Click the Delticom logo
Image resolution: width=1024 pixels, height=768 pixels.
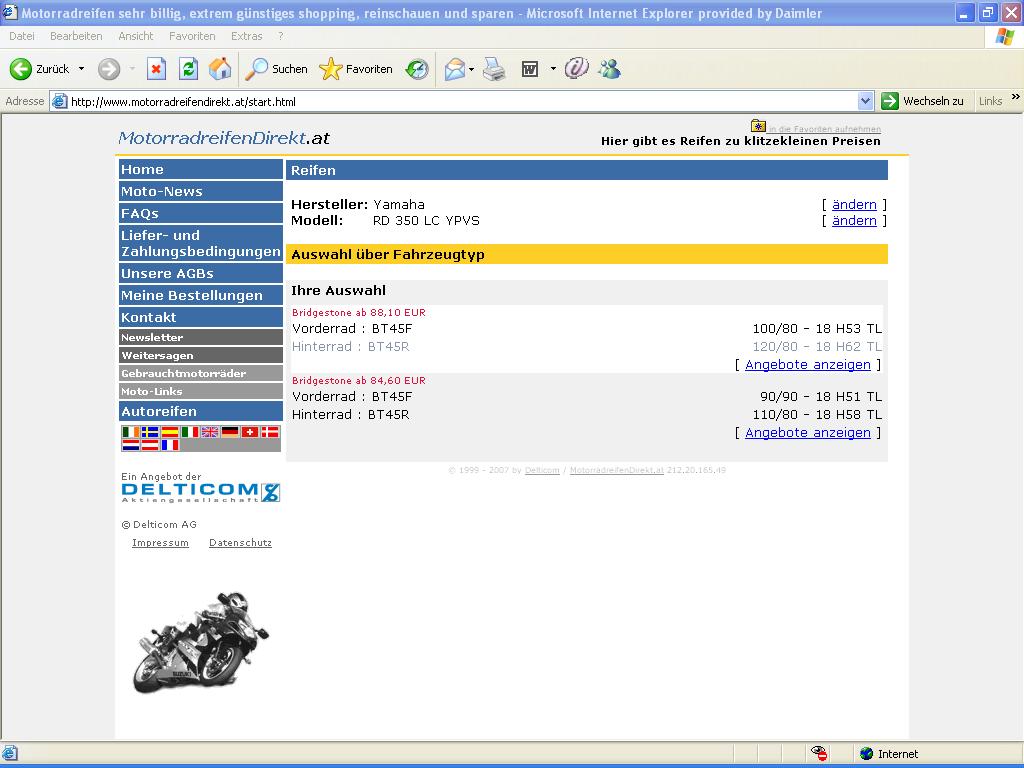tap(200, 492)
